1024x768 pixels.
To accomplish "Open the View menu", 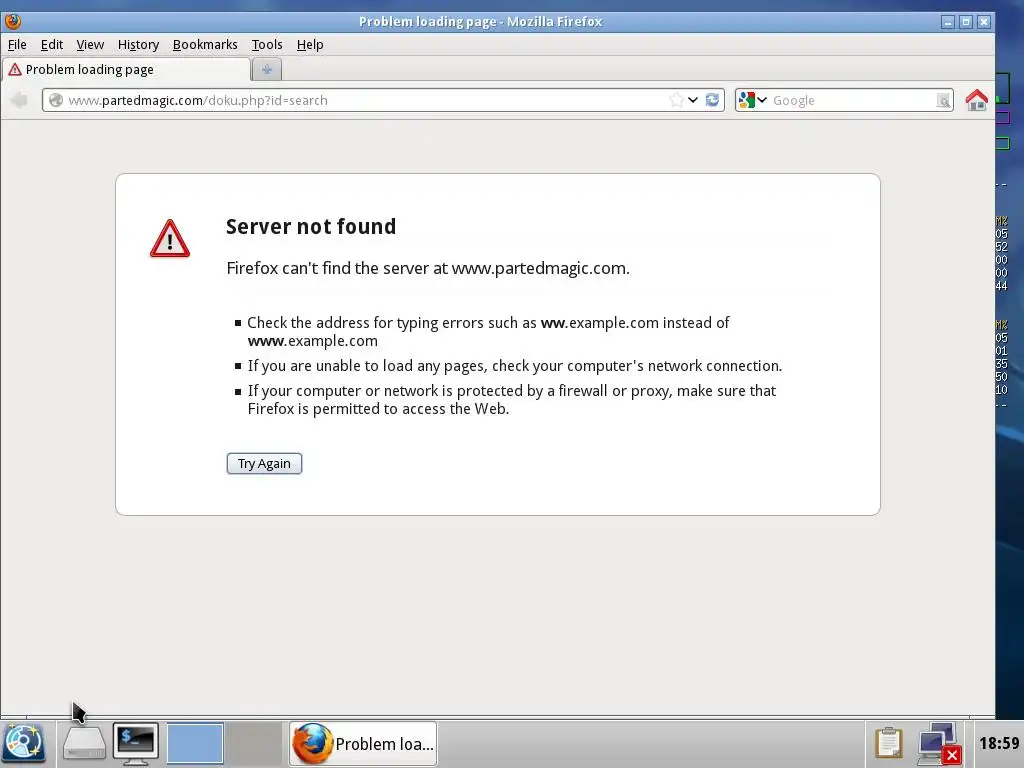I will pyautogui.click(x=90, y=44).
